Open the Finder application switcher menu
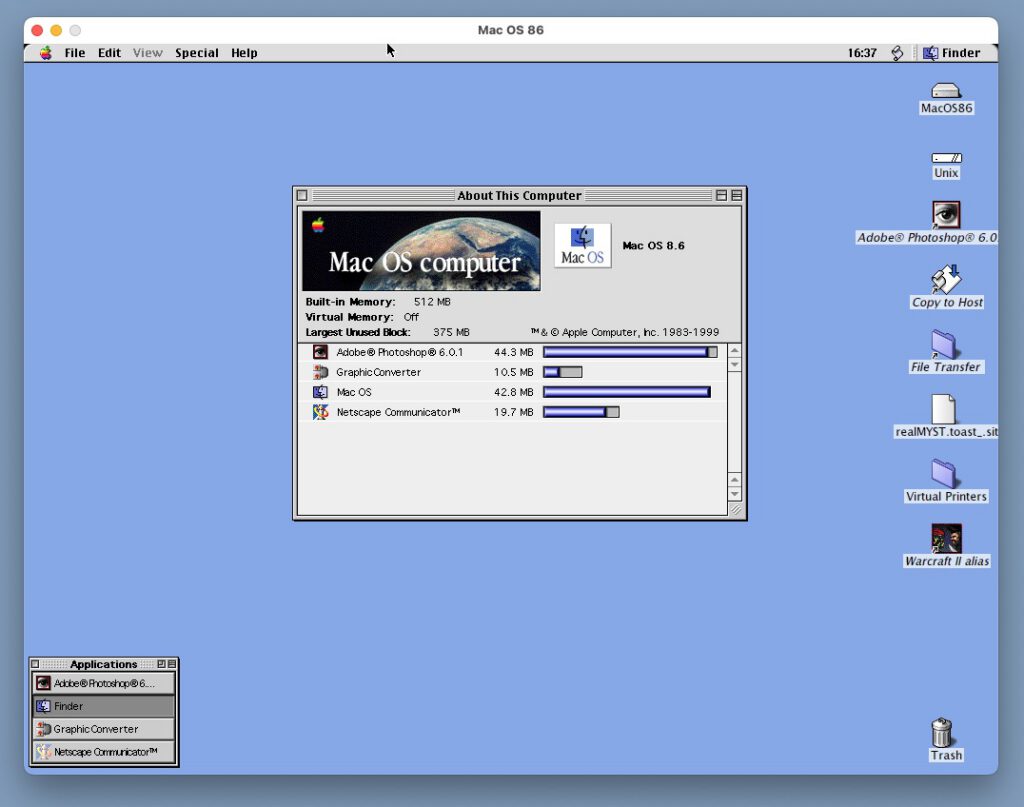The height and width of the screenshot is (807, 1024). (951, 53)
